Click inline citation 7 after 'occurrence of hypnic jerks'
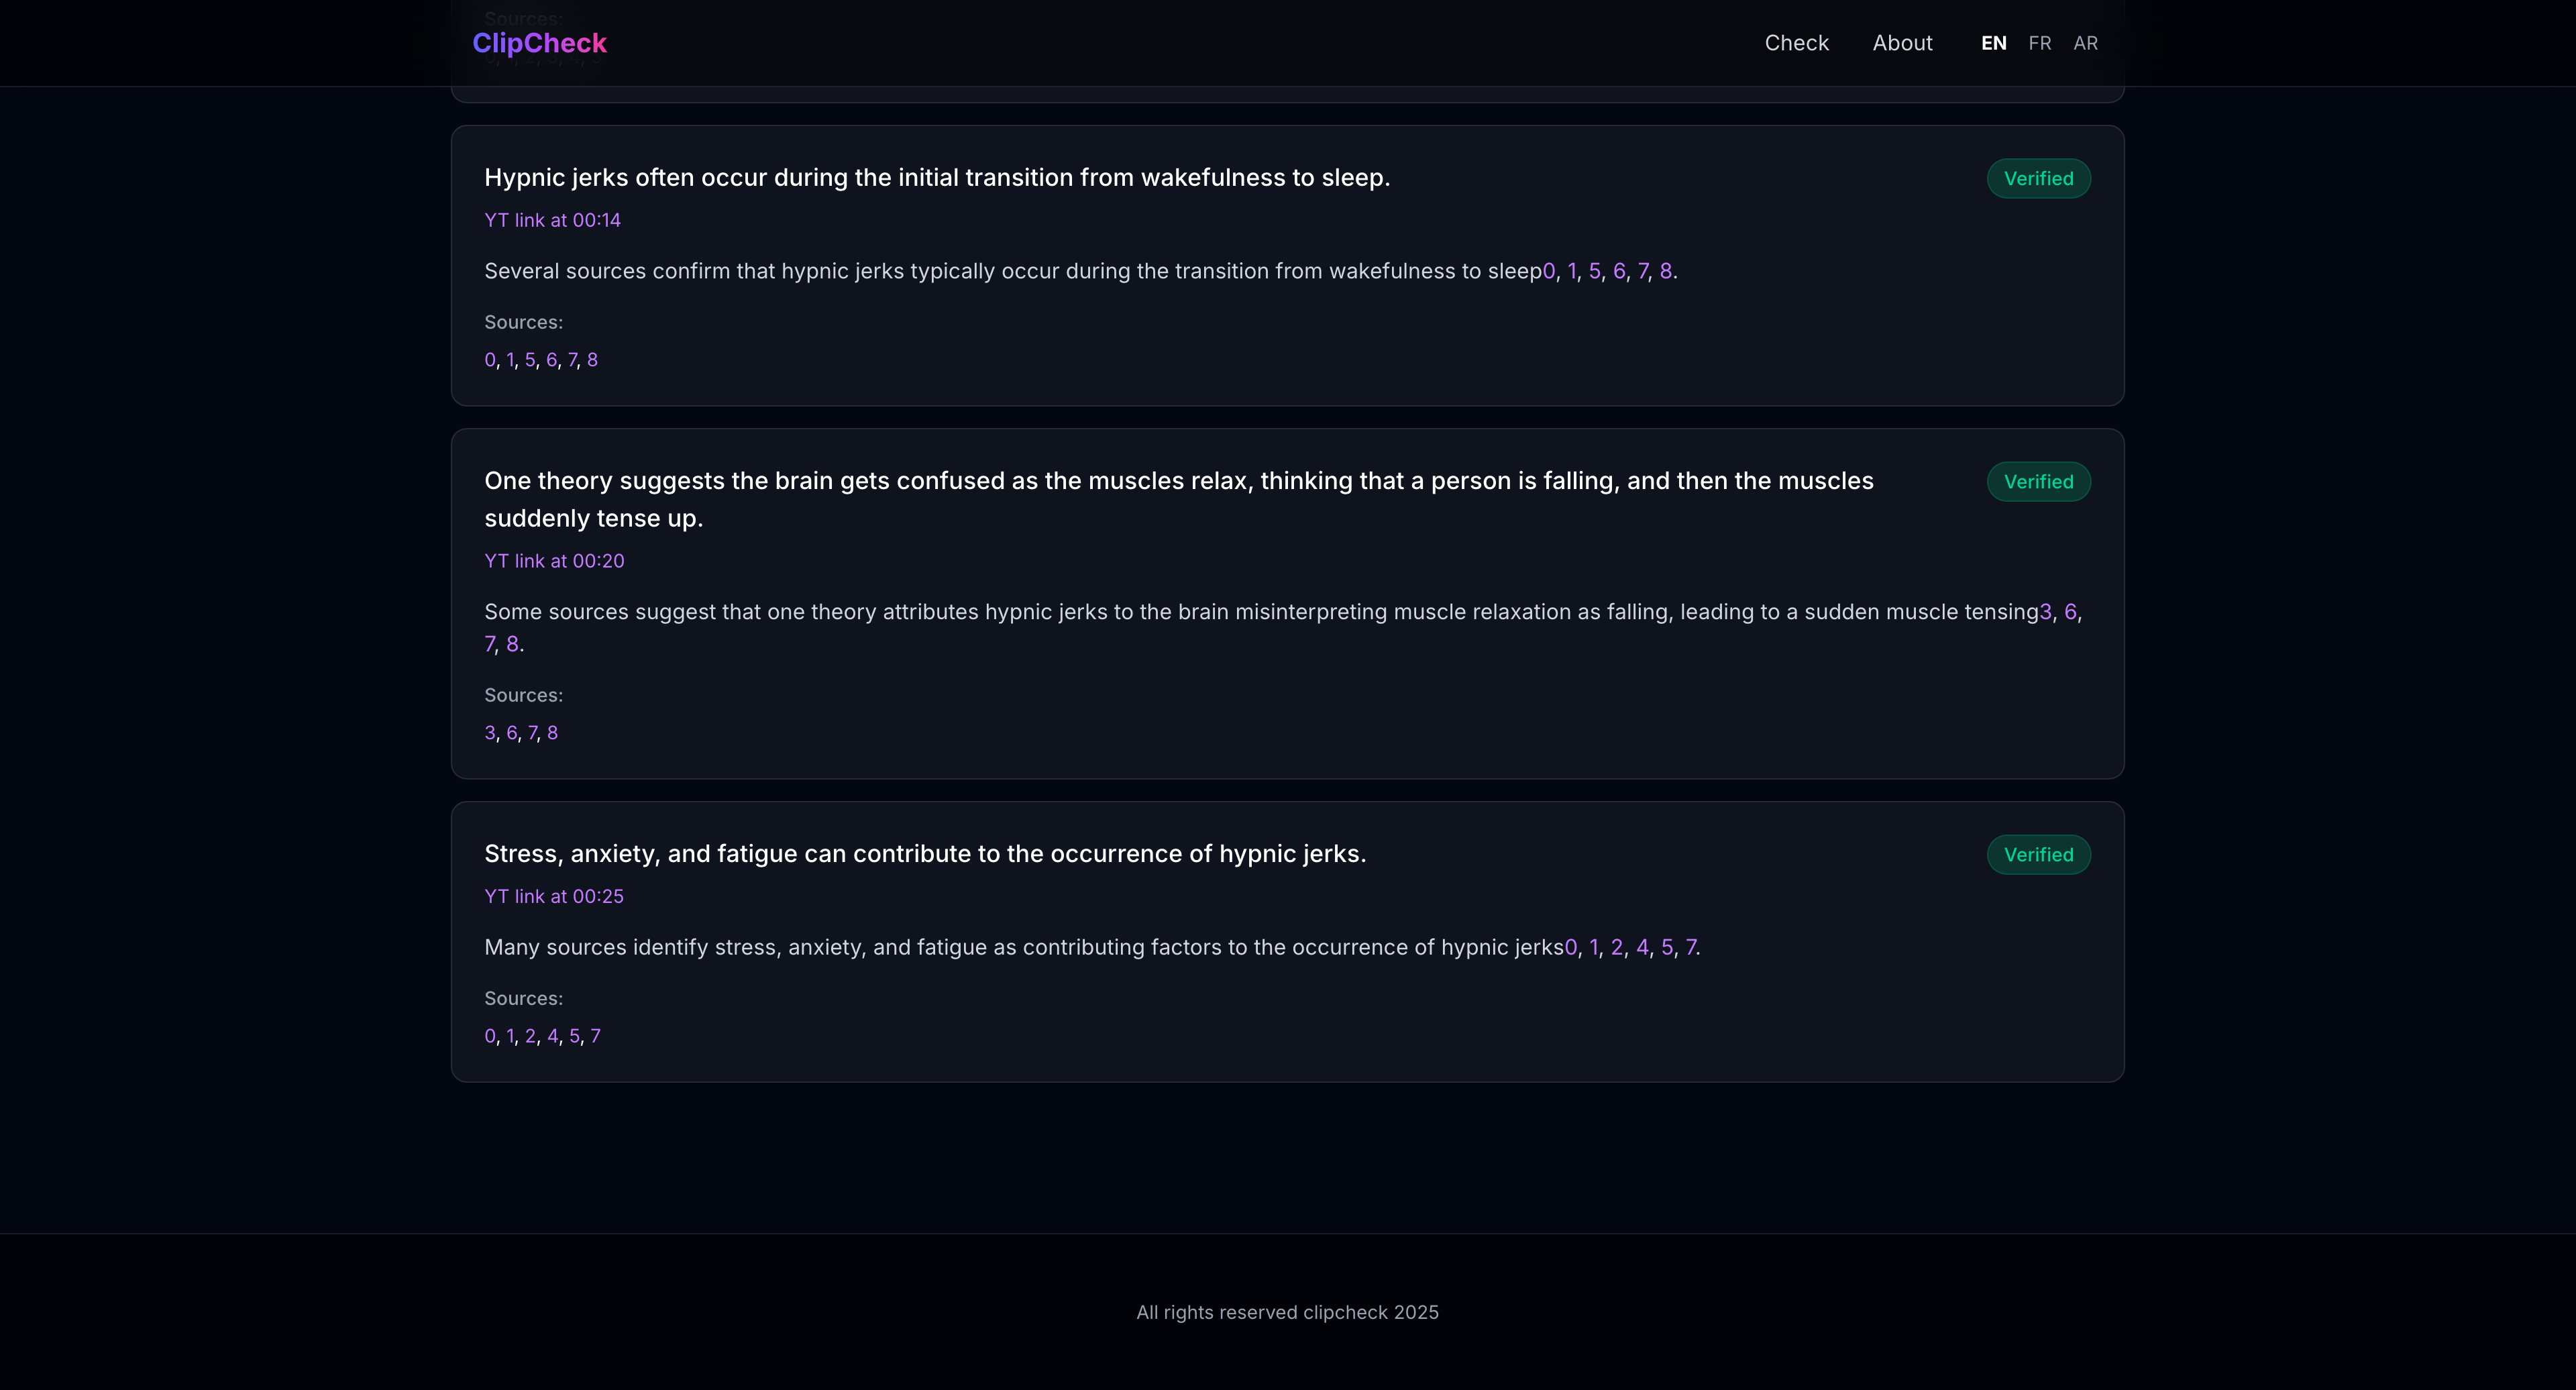 1690,947
